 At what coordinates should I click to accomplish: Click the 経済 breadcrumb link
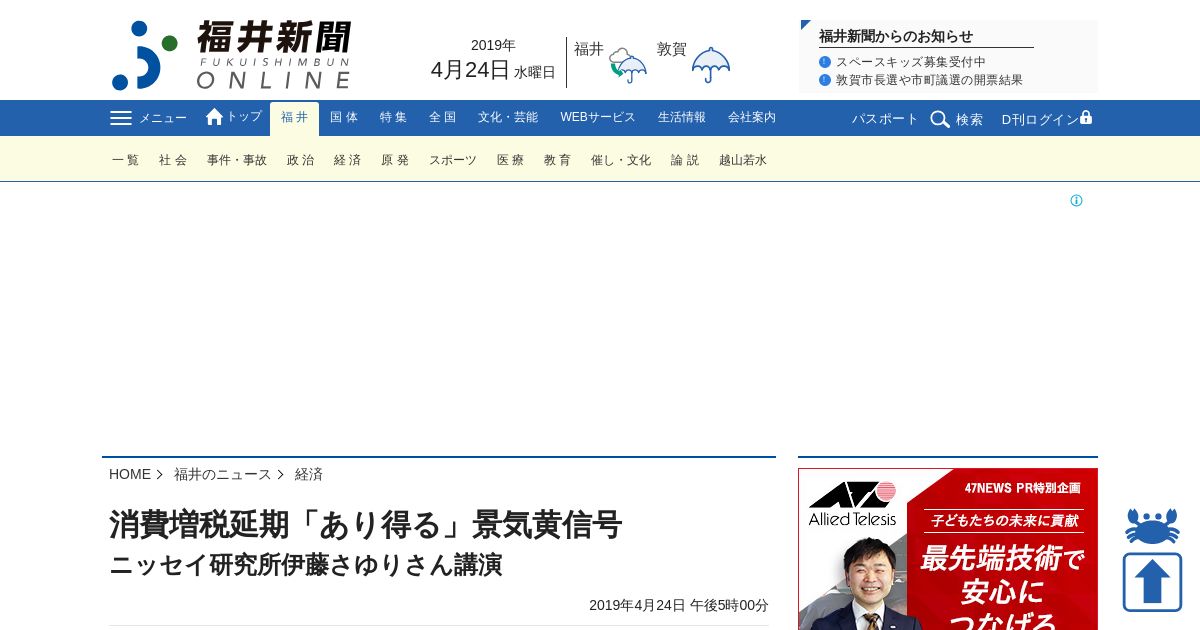(309, 474)
